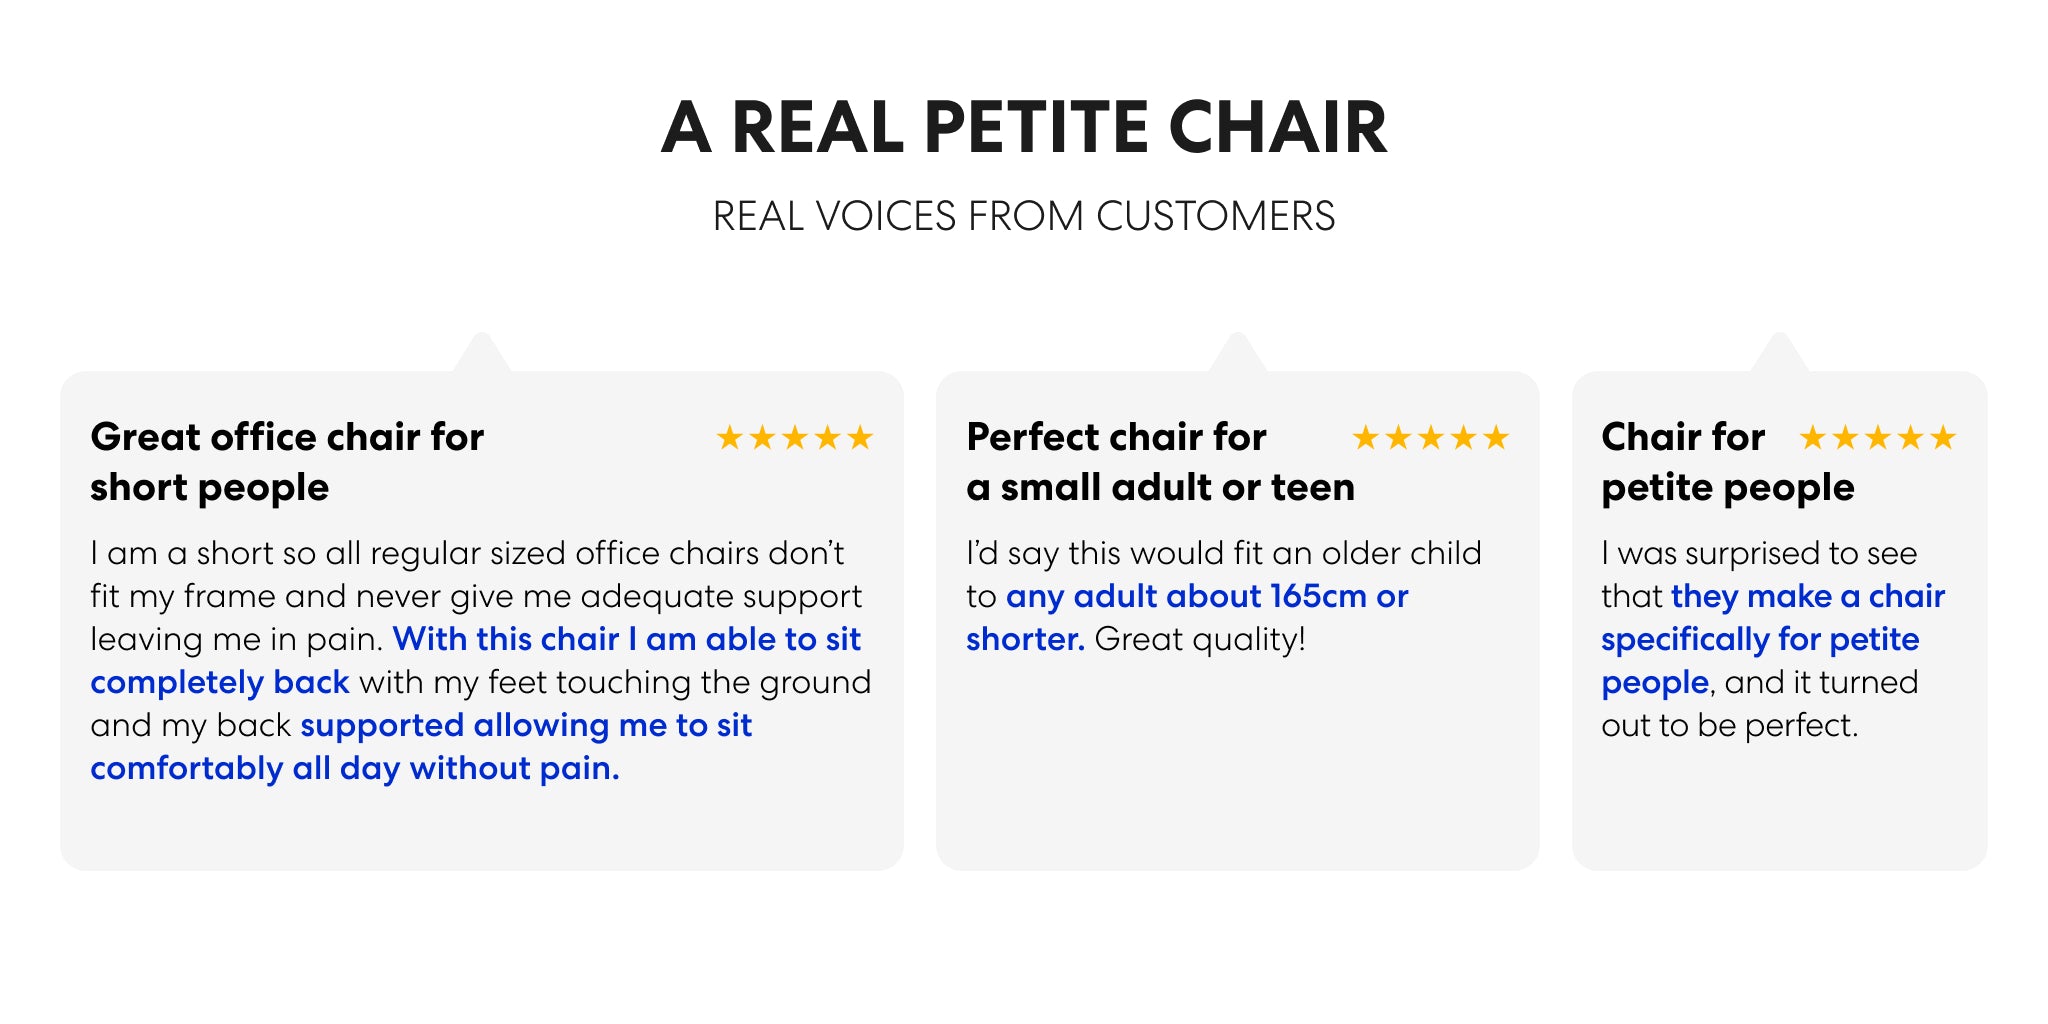Image resolution: width=2048 pixels, height=1024 pixels.
Task: Click highlighted phrase "they make a chair"
Action: click(1808, 596)
